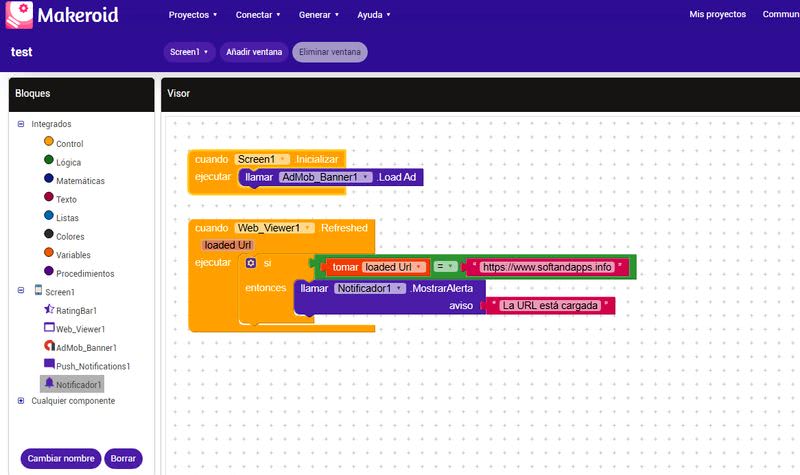Click the Cambiar nombre button
This screenshot has width=800, height=475.
point(61,458)
